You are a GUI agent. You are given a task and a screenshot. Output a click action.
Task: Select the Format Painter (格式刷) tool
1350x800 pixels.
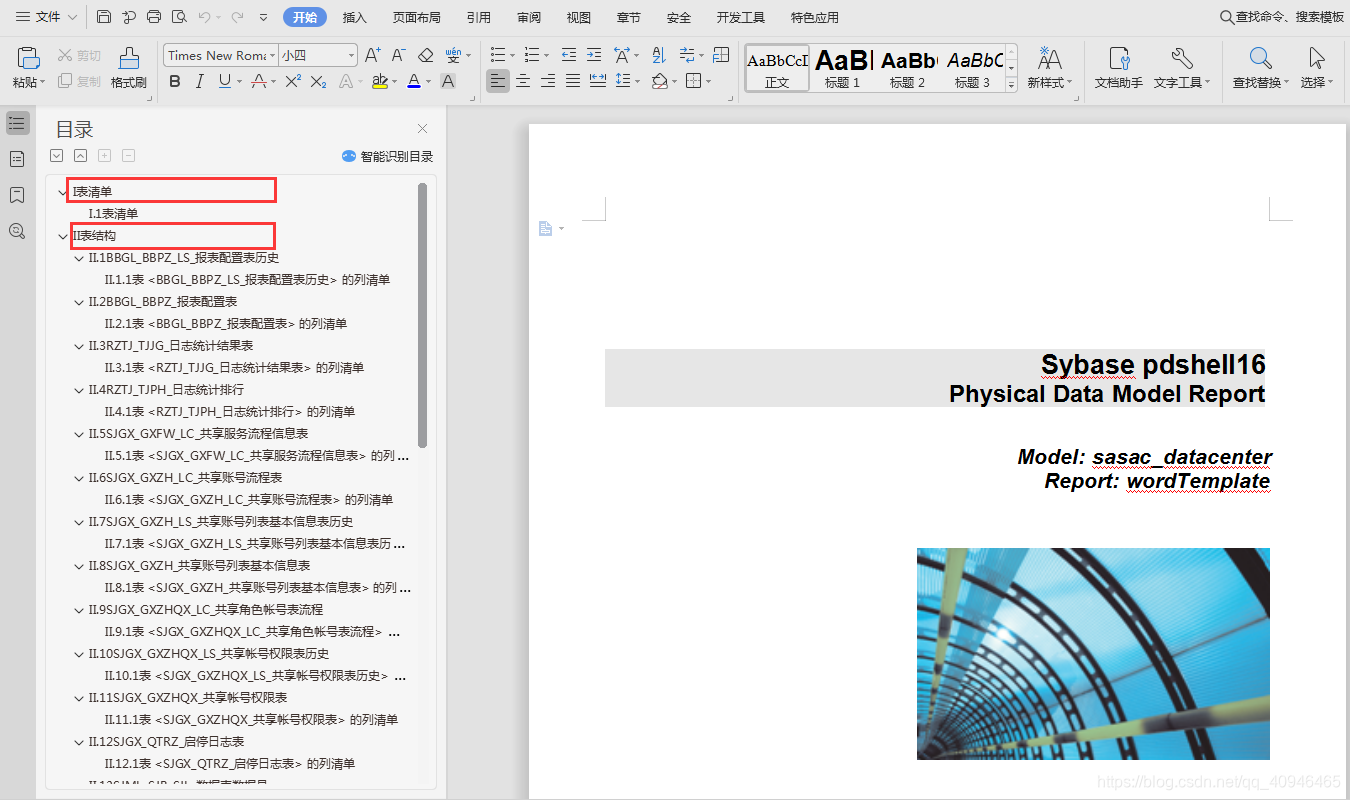[x=129, y=68]
